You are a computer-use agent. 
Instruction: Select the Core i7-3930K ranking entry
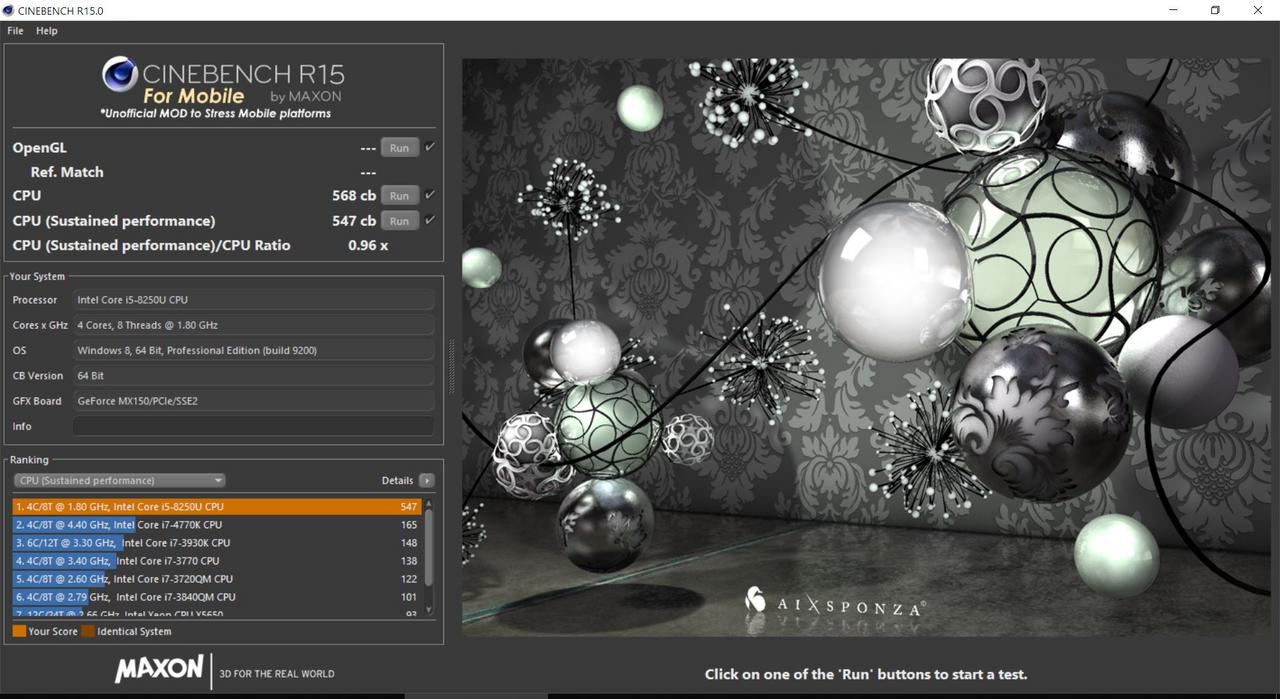coord(217,543)
